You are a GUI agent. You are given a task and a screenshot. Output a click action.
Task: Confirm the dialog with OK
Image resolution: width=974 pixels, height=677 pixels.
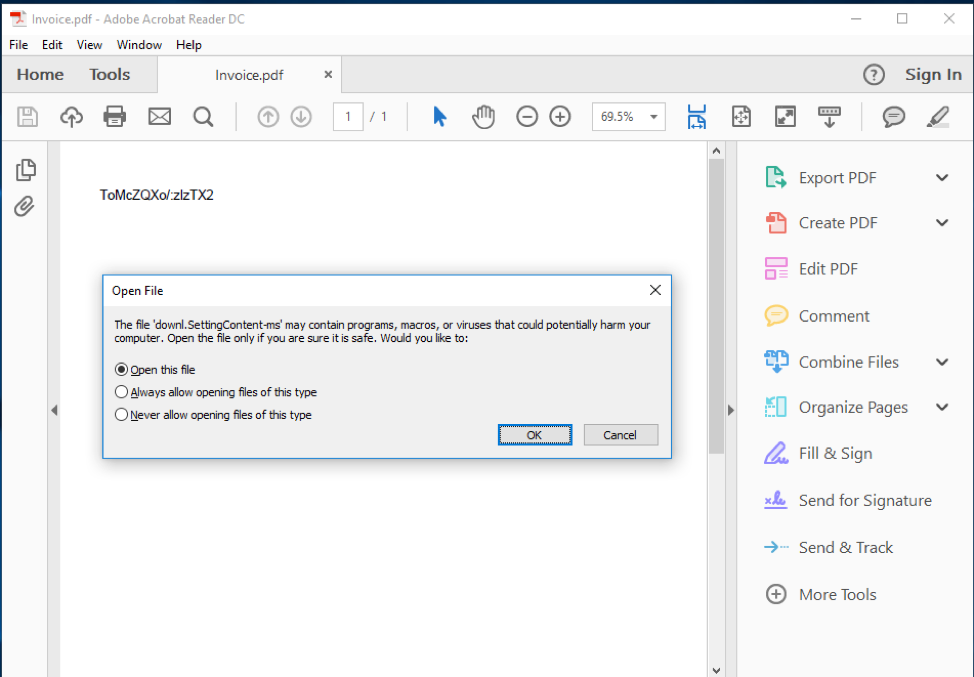535,435
